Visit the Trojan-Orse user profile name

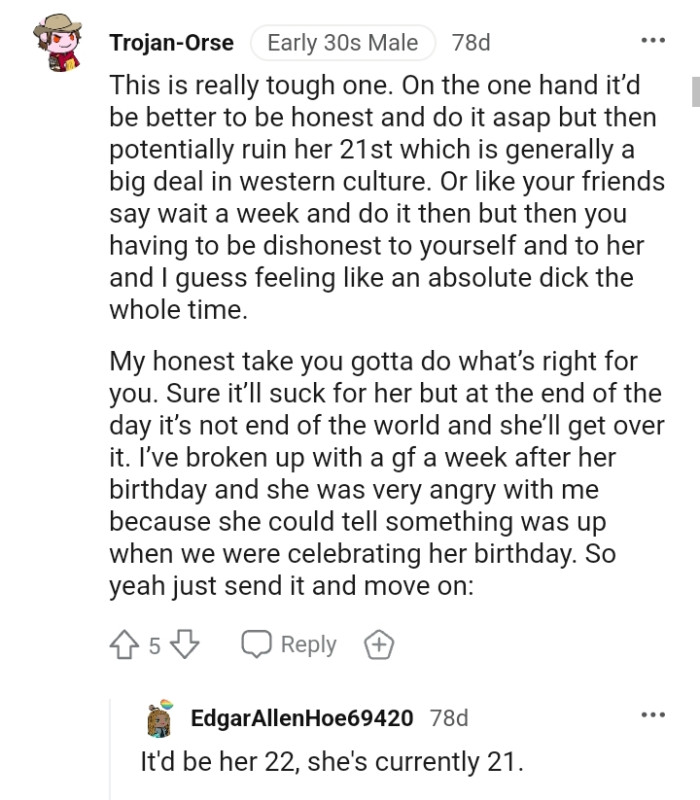pos(171,43)
